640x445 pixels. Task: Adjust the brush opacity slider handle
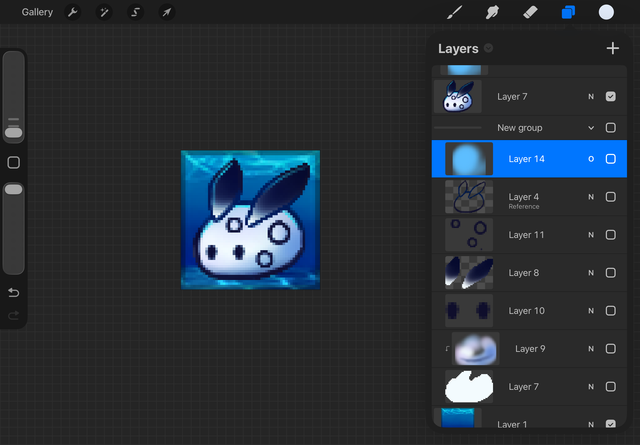(x=13, y=189)
